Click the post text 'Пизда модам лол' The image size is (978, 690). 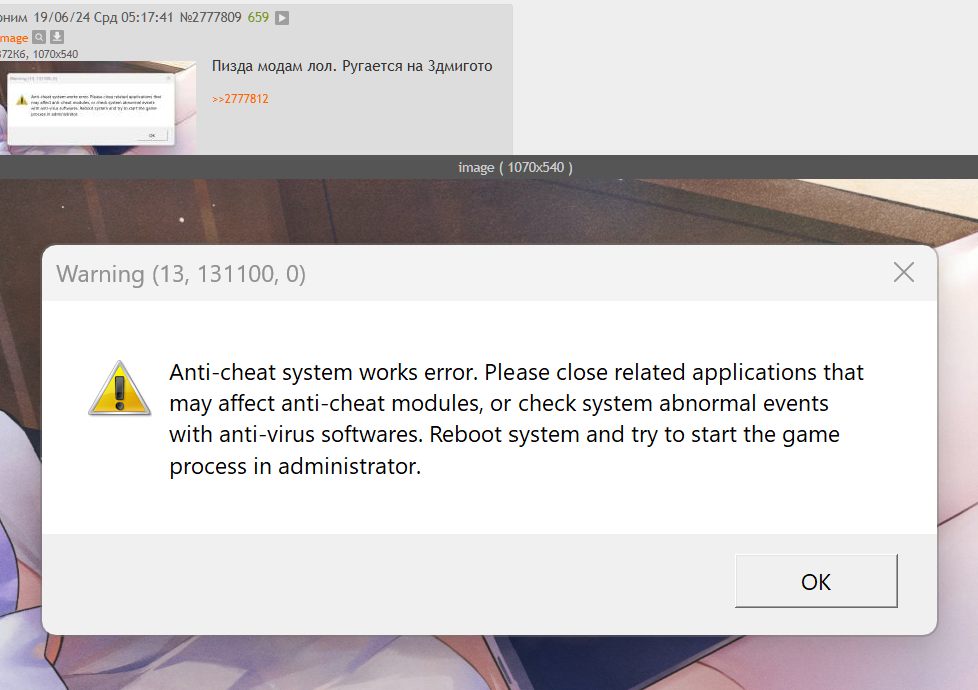tap(274, 66)
